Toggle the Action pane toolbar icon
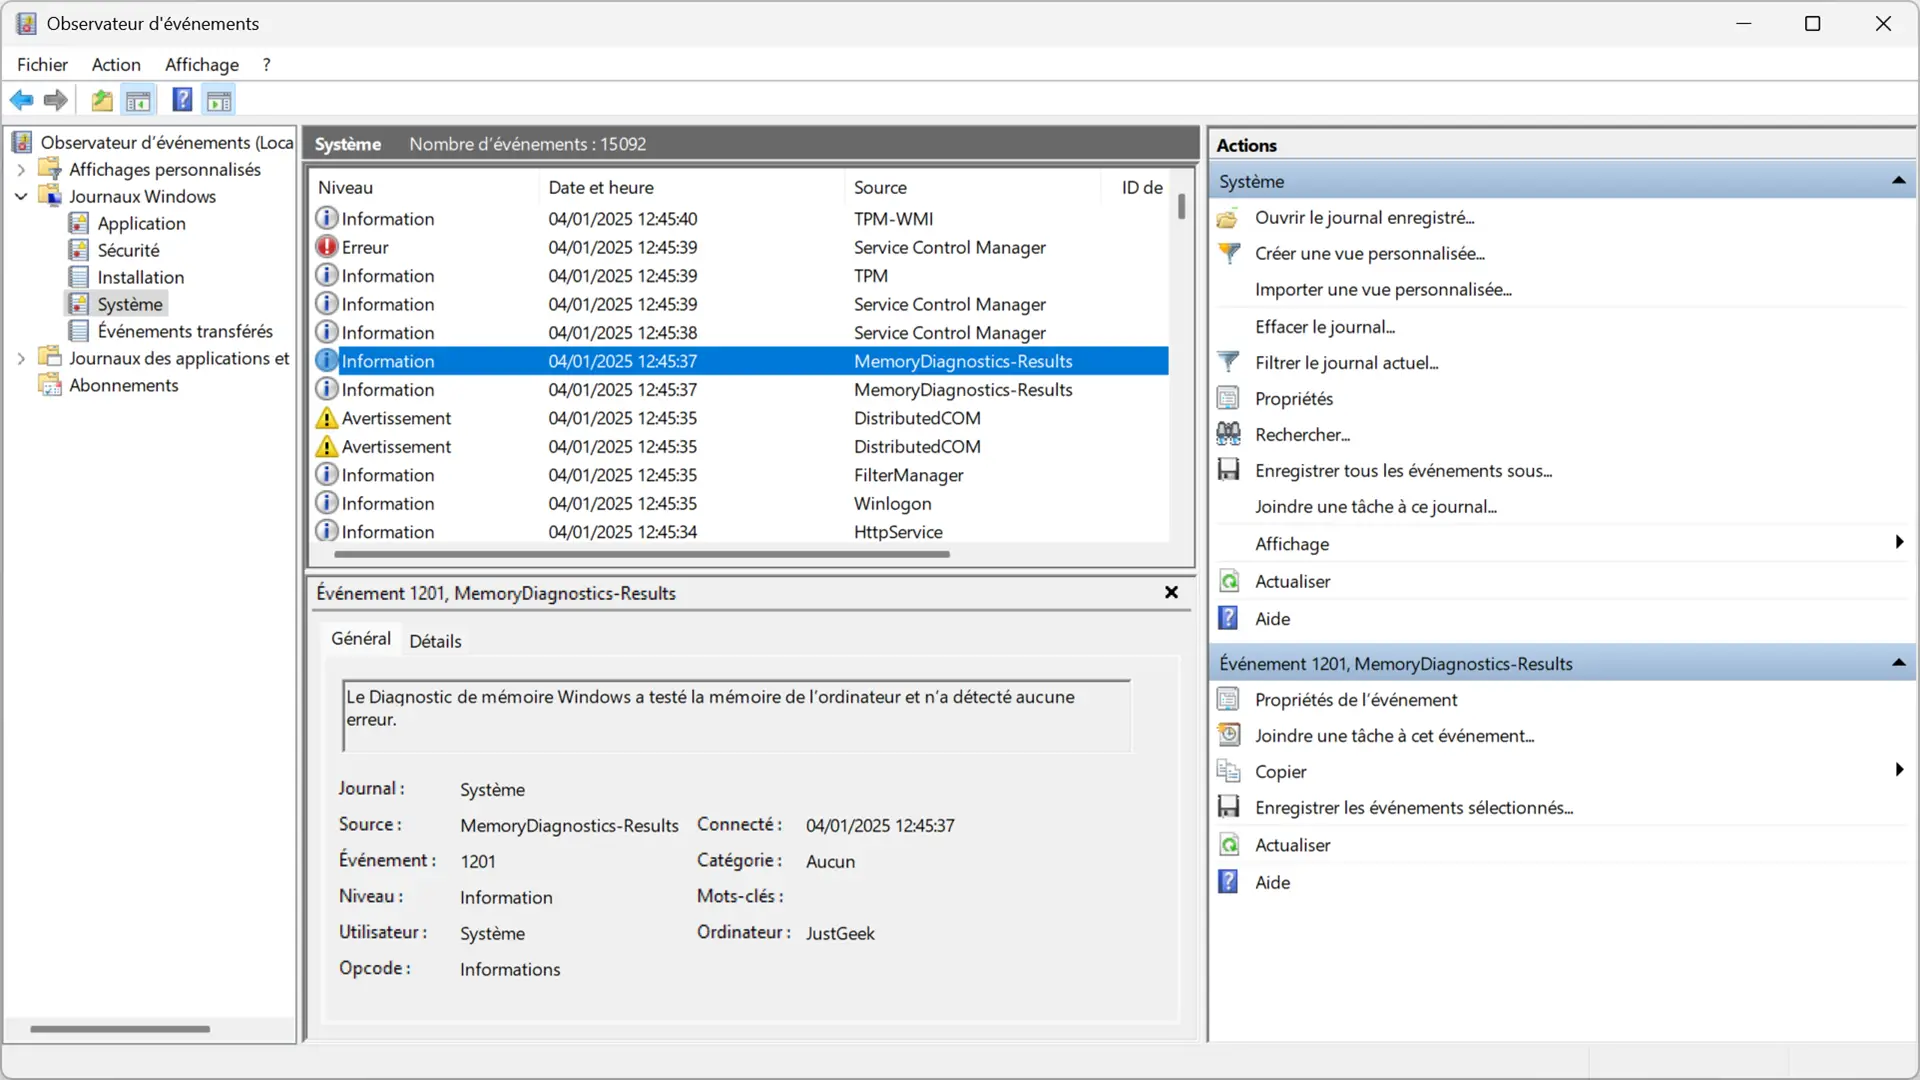 pyautogui.click(x=219, y=100)
